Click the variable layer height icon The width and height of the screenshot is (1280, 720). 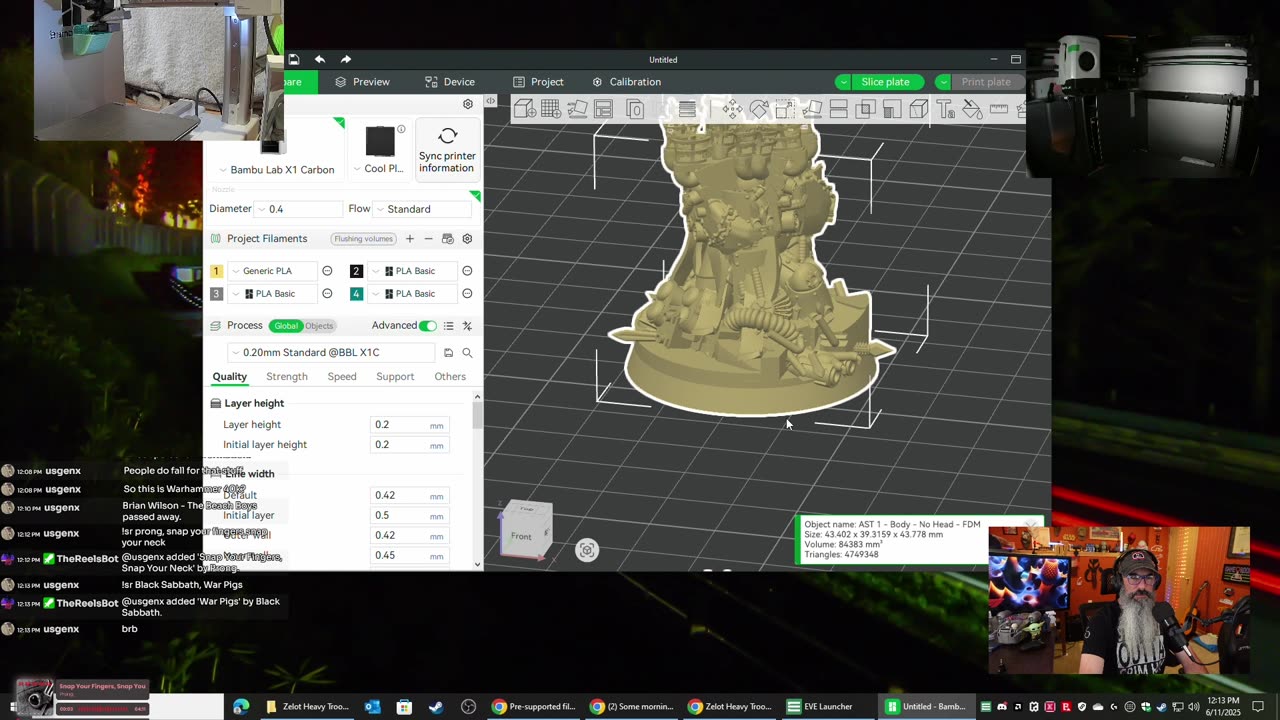click(x=686, y=109)
